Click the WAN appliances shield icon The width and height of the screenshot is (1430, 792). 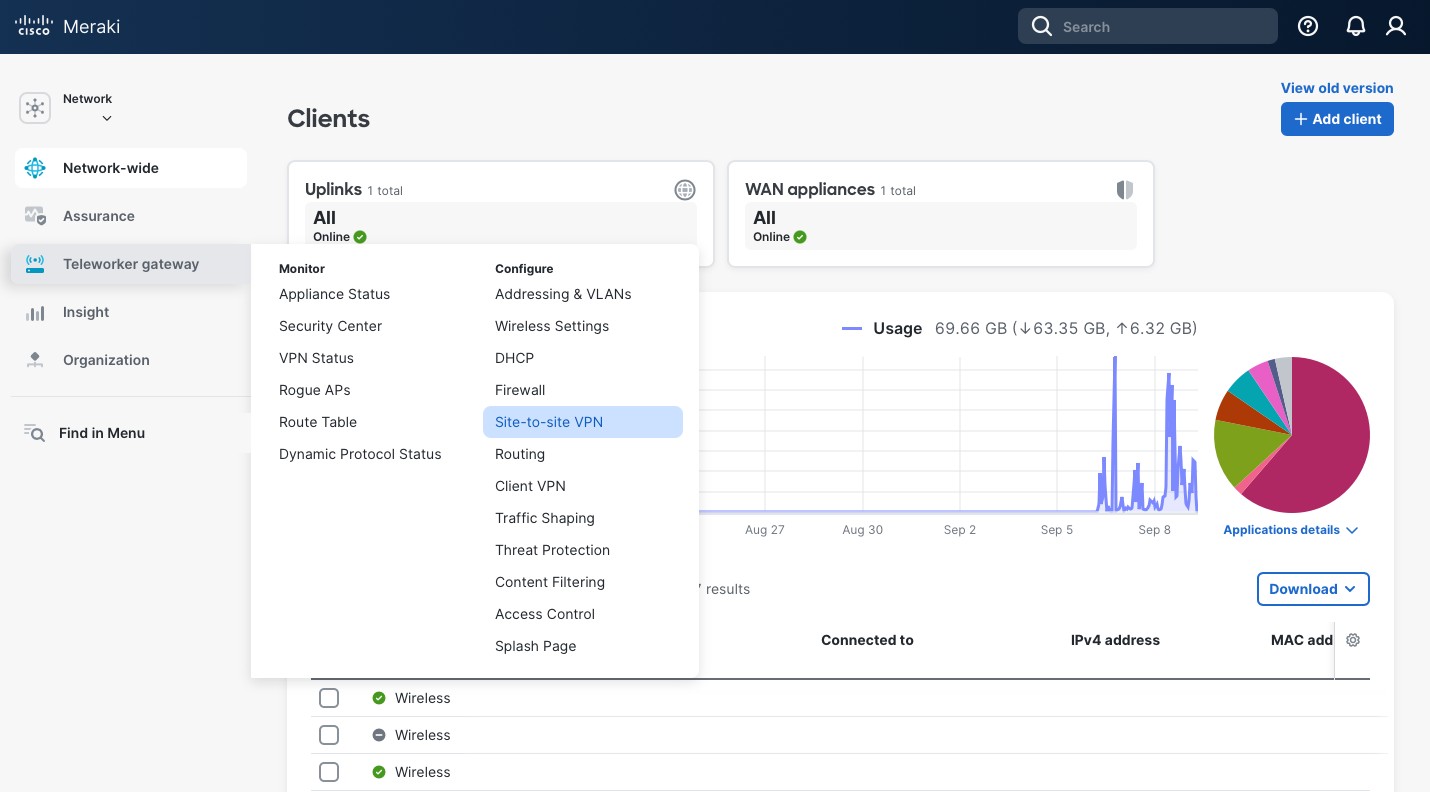[x=1125, y=190]
